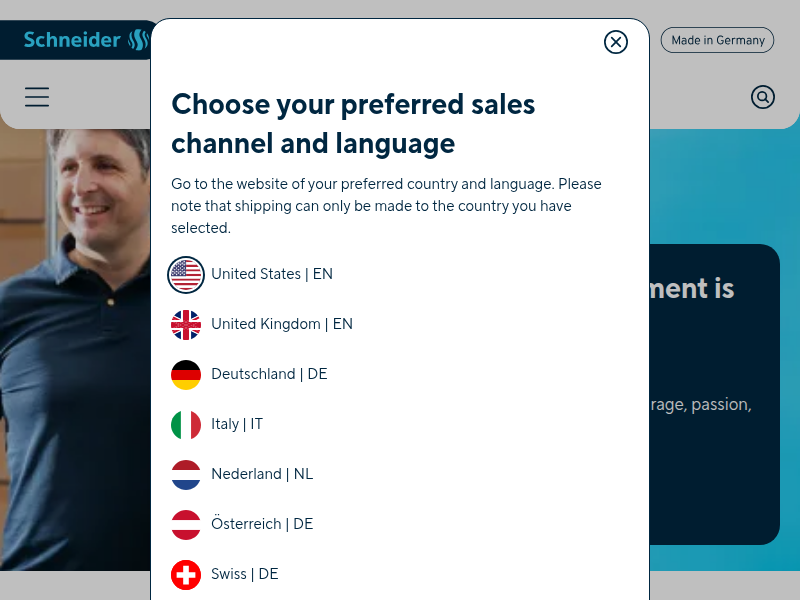
Task: Close the sales channel dialog
Action: click(616, 42)
